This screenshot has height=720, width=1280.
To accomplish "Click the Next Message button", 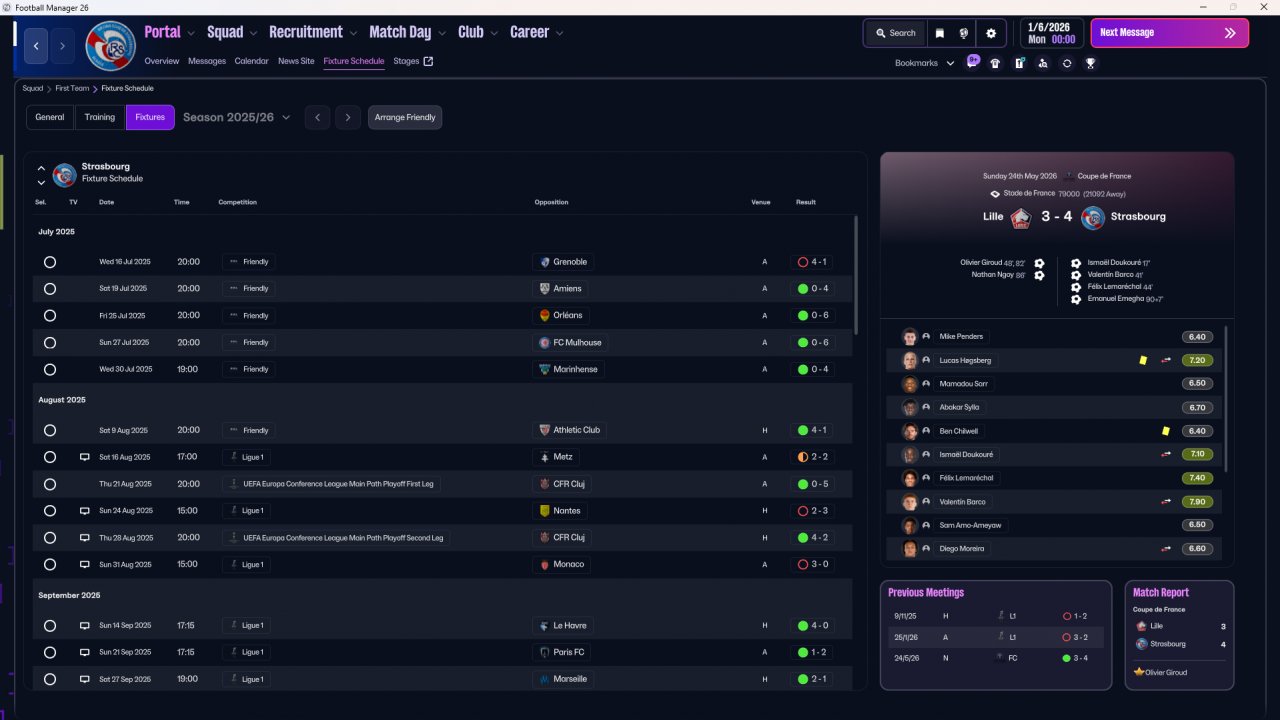I will point(1169,33).
